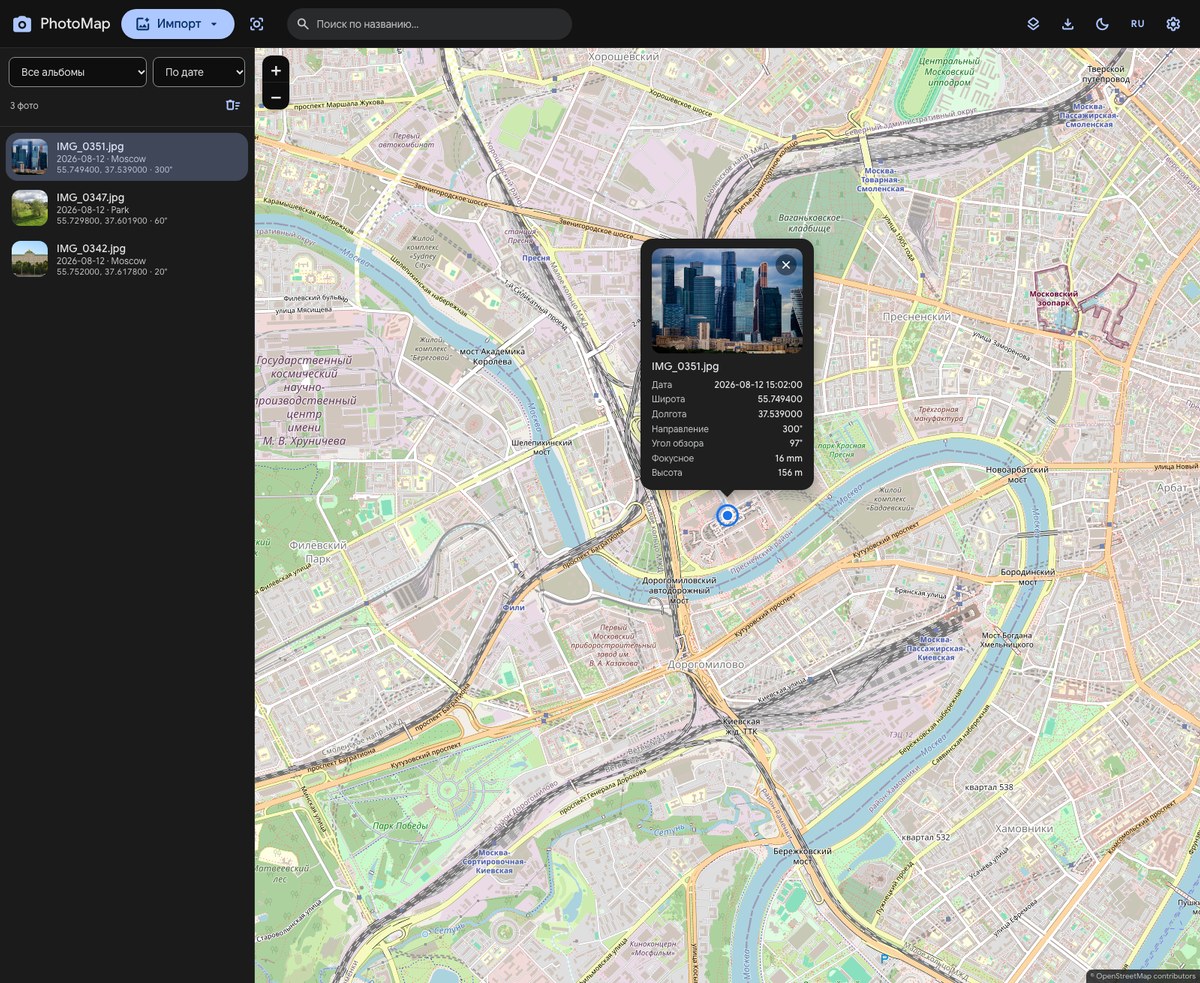Click the download export icon
1200x983 pixels.
point(1068,24)
